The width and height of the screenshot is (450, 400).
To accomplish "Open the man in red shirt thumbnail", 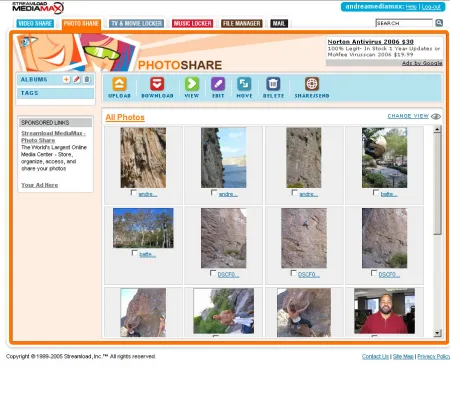I will coord(384,311).
